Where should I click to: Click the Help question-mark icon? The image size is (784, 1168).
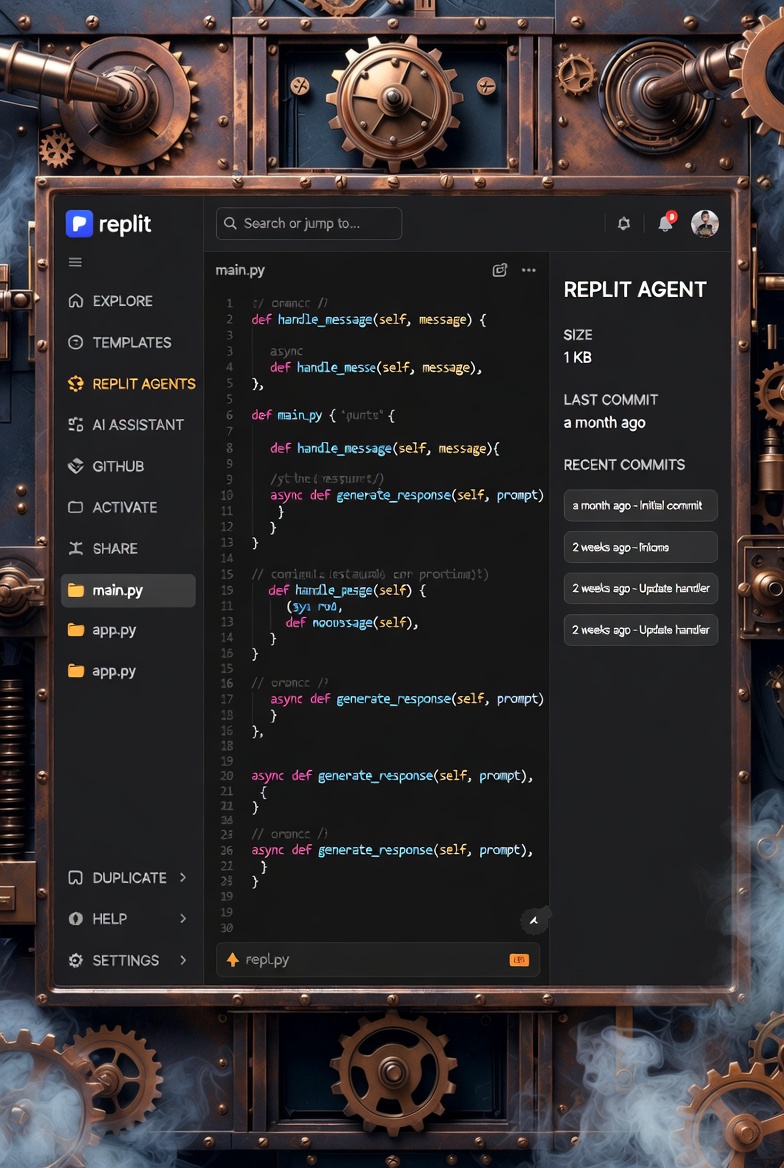pyautogui.click(x=75, y=918)
